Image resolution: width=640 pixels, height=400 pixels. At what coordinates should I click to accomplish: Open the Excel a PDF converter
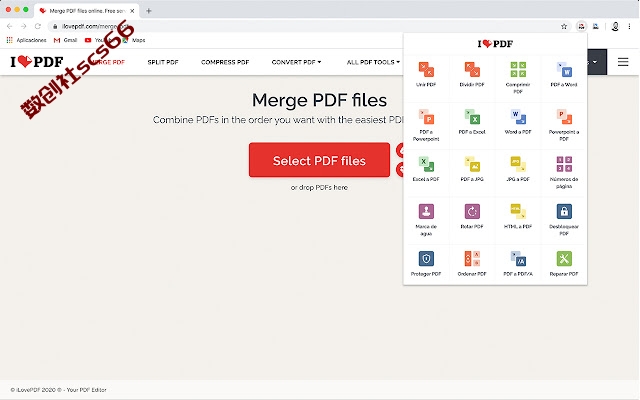click(426, 169)
